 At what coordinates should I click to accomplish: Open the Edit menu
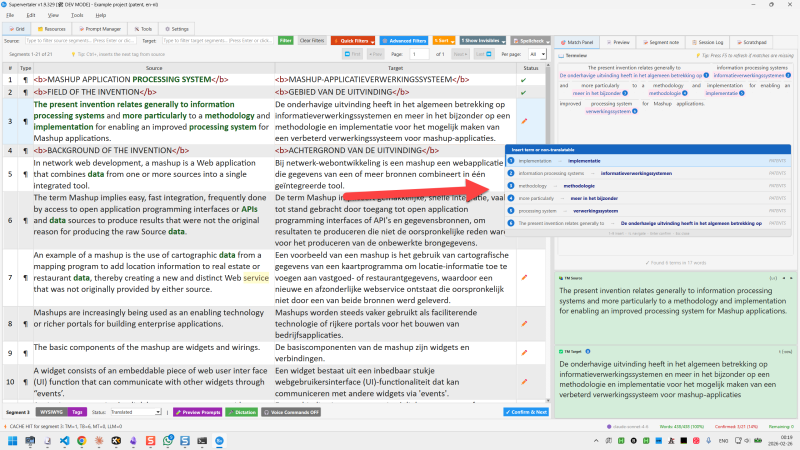31,15
